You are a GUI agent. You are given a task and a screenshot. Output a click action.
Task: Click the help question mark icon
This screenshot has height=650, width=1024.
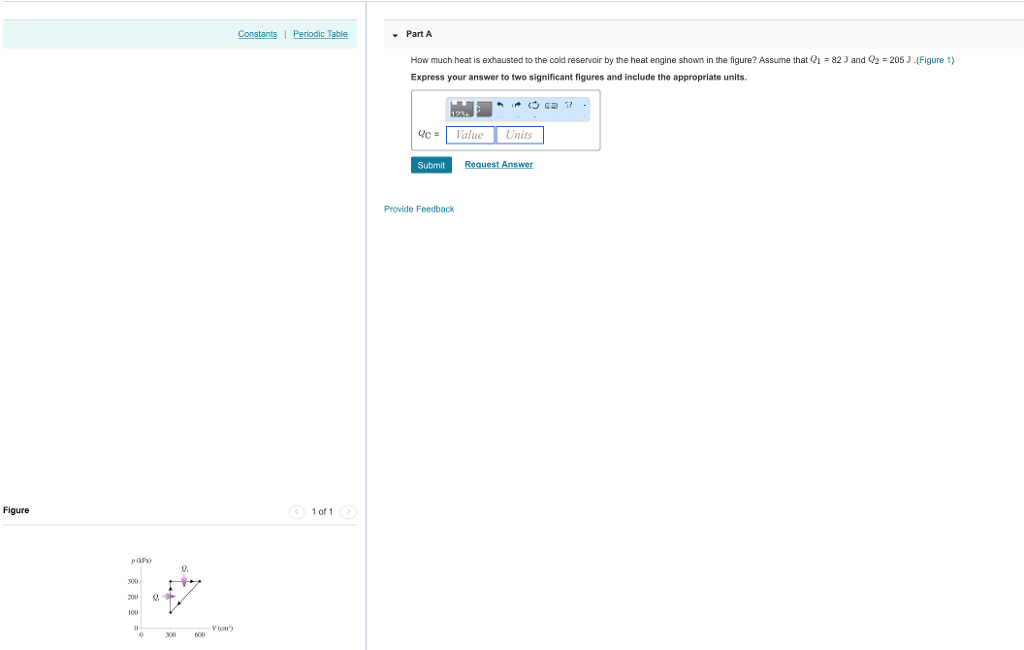(x=570, y=106)
